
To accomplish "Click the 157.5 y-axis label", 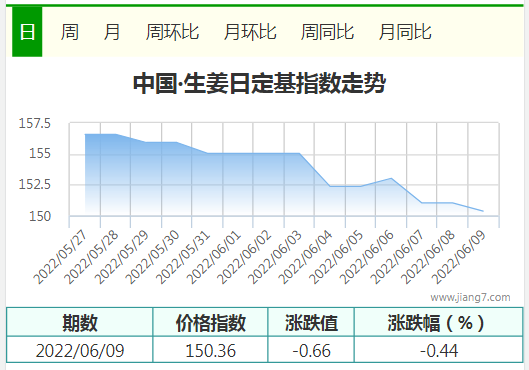I will pyautogui.click(x=35, y=123).
